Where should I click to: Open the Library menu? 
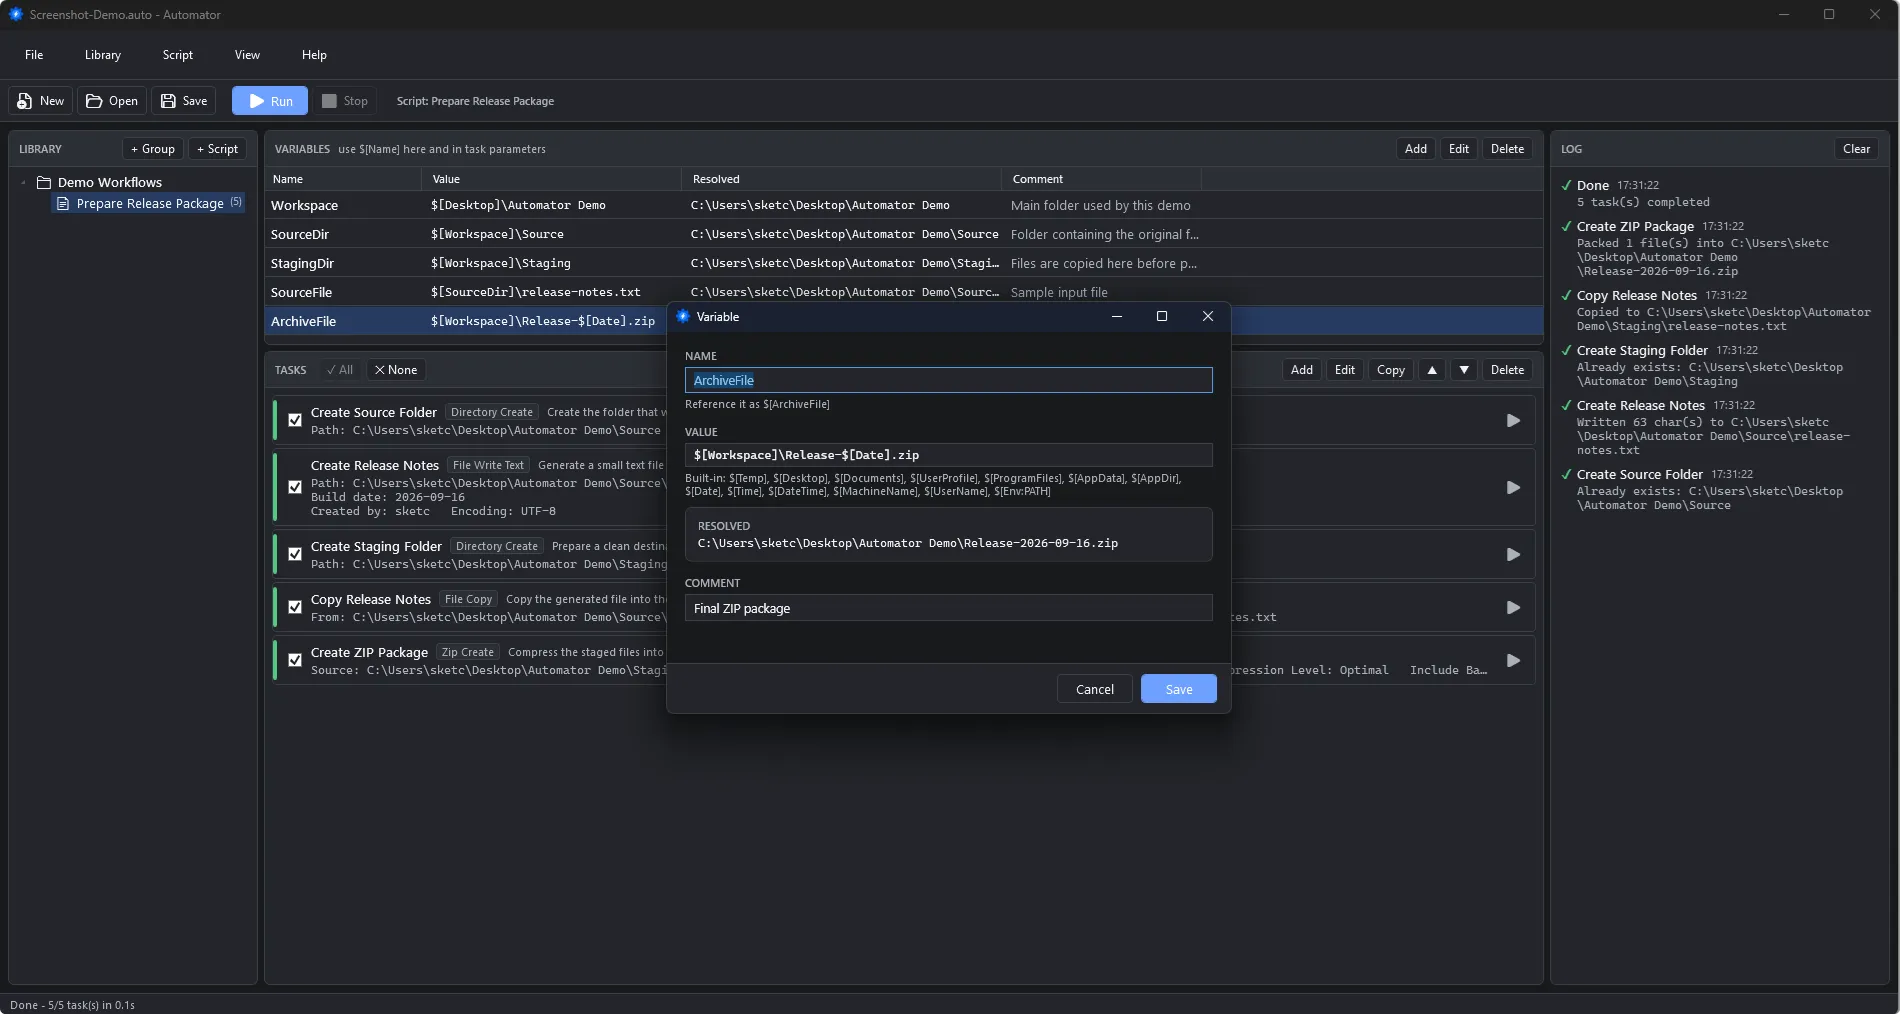pos(103,55)
